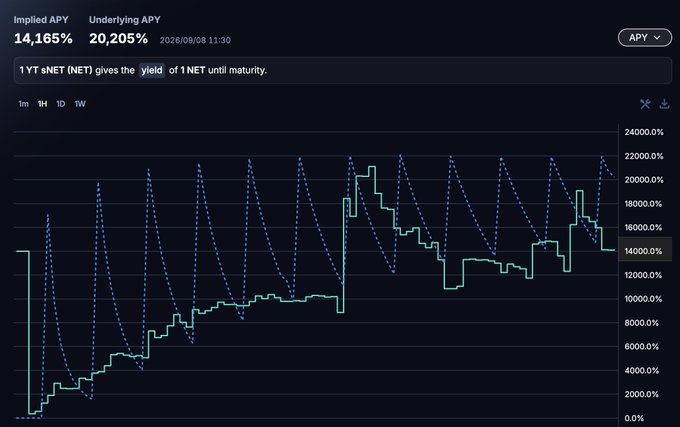The width and height of the screenshot is (680, 427).
Task: Click the 2026/09/08 11:30 timestamp
Action: pyautogui.click(x=195, y=40)
